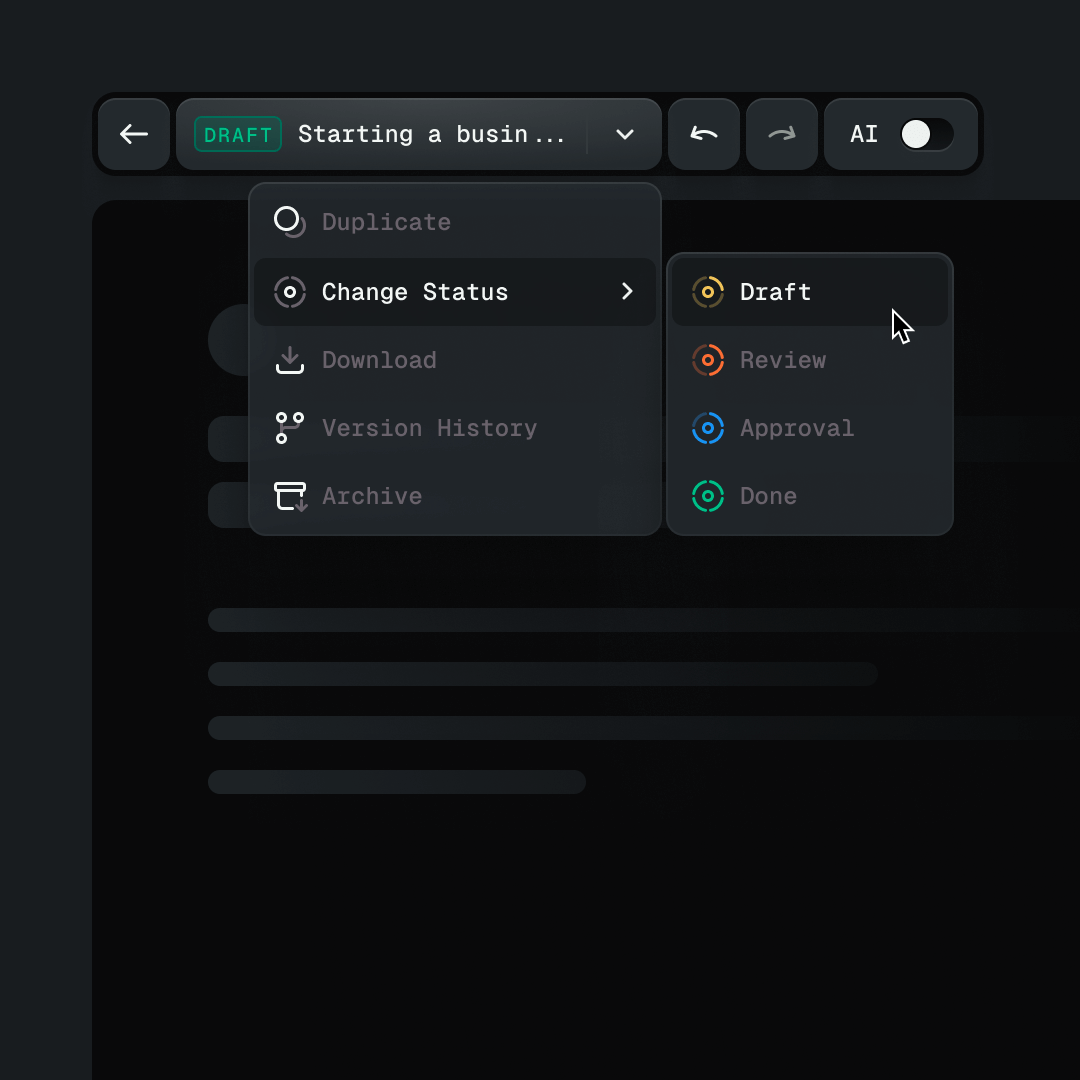
Task: Click the orange Review status icon
Action: point(708,360)
